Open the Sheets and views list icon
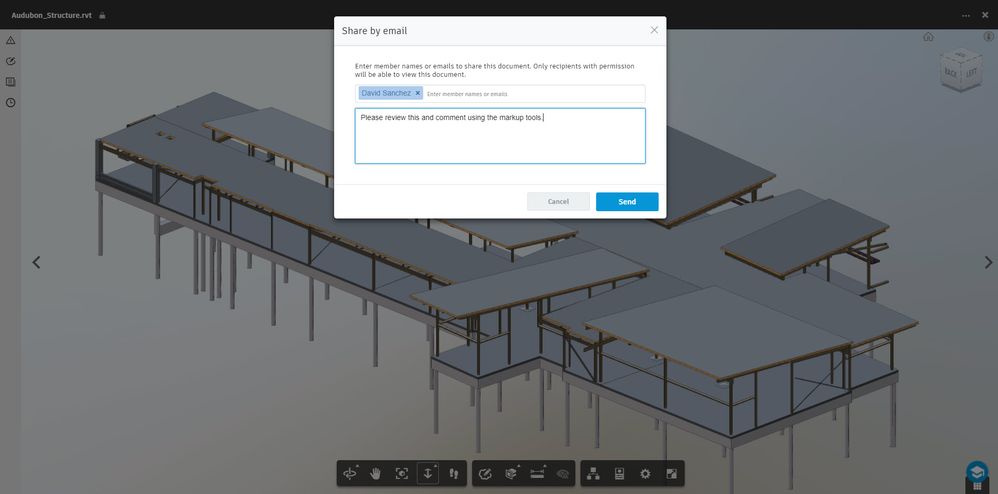The height and width of the screenshot is (494, 998). [10, 81]
